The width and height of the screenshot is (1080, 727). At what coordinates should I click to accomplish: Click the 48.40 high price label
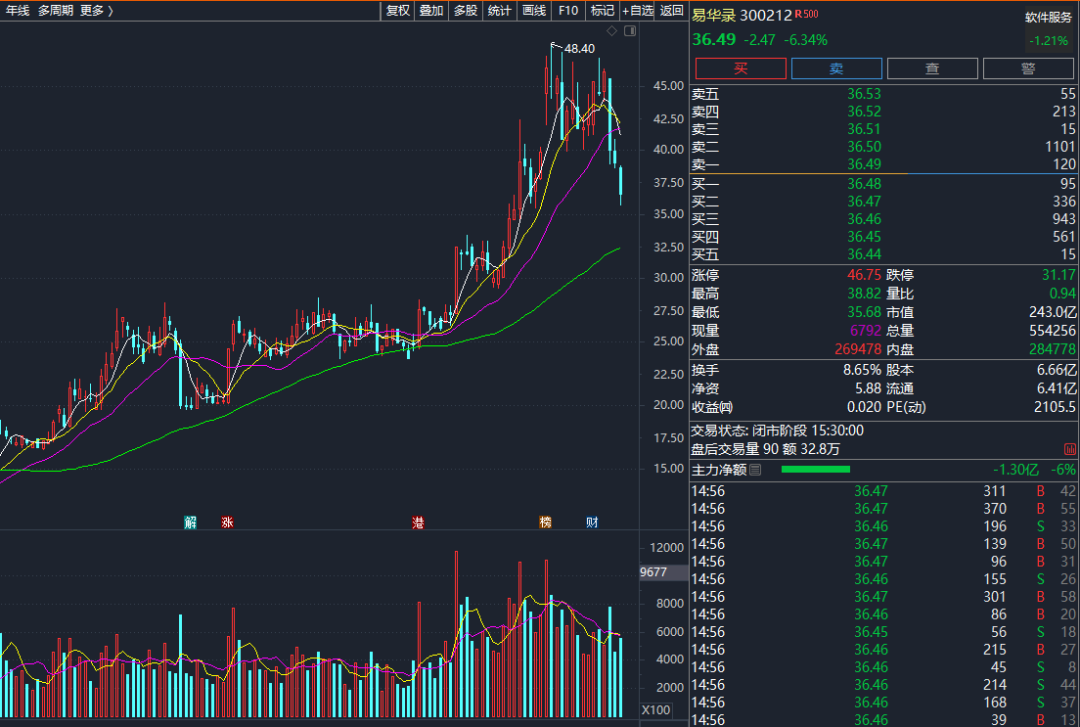(579, 49)
